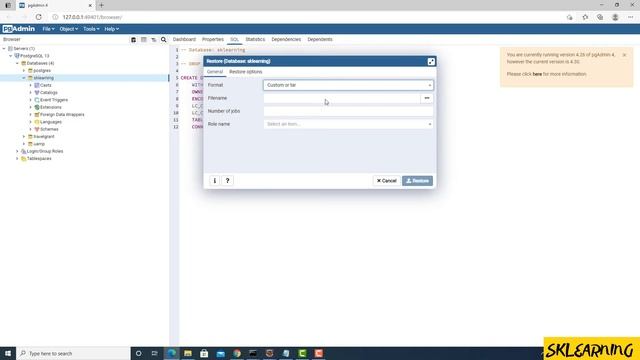This screenshot has width=640, height=360.
Task: Click the Microsoft Edge taskbar icon
Action: (171, 353)
